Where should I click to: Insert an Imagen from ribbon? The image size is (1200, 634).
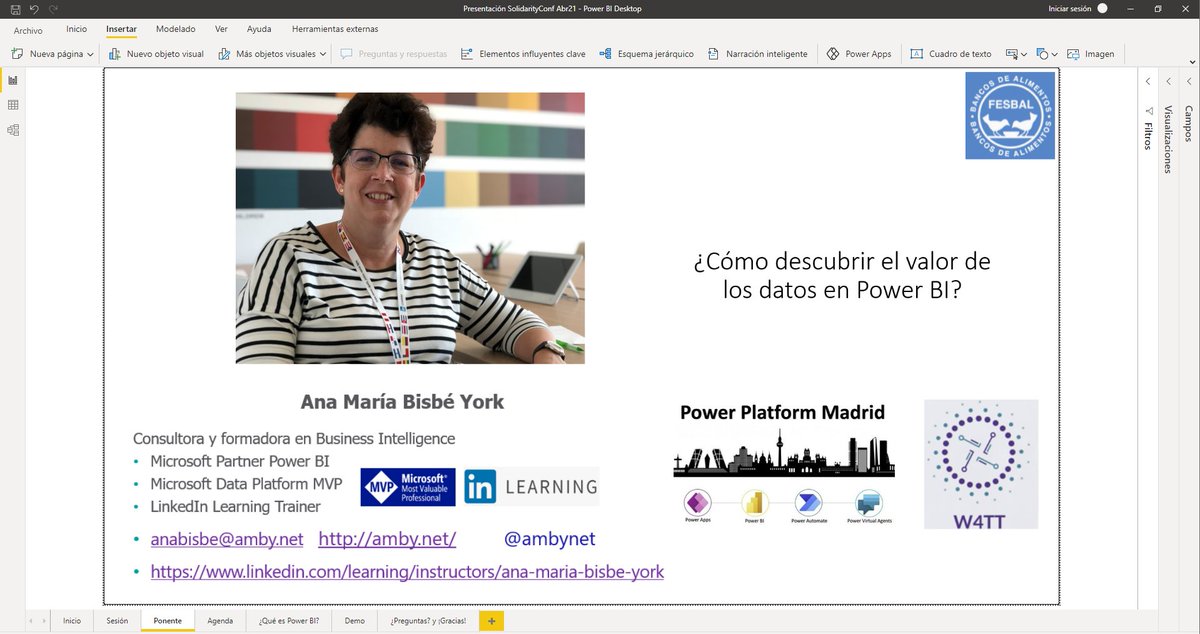tap(1091, 54)
